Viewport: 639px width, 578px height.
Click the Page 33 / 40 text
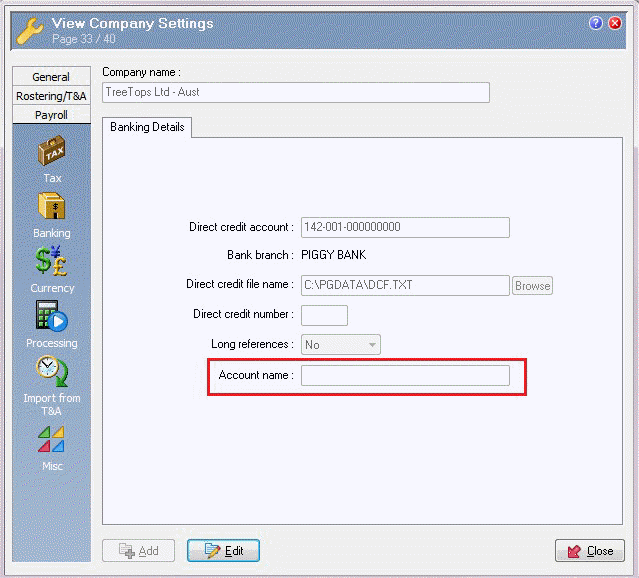[x=84, y=39]
